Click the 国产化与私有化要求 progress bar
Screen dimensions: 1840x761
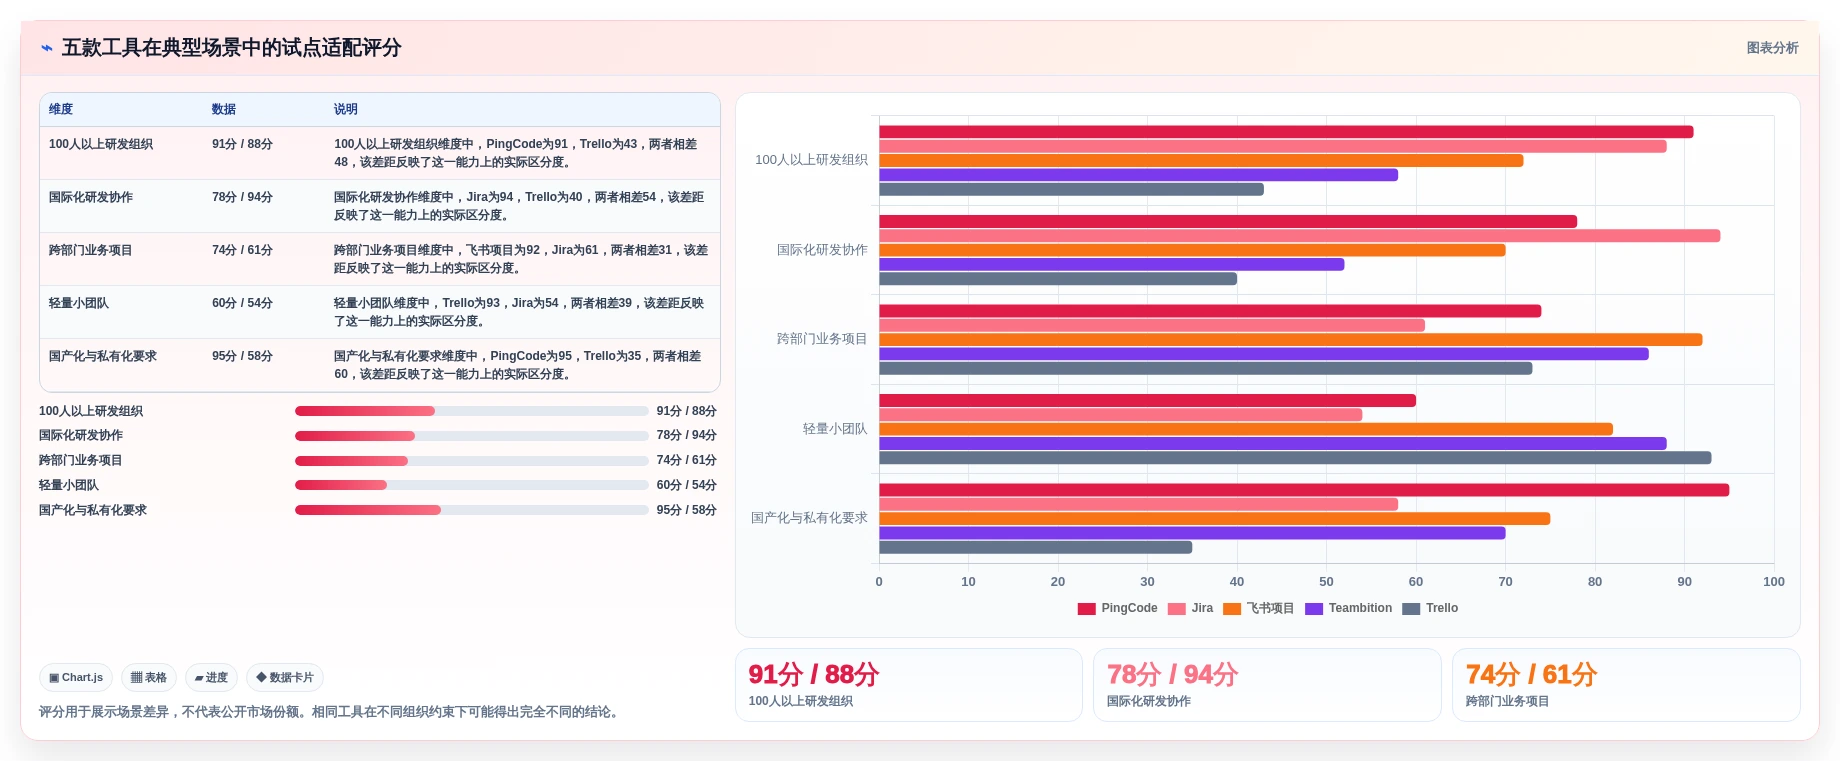coord(472,510)
